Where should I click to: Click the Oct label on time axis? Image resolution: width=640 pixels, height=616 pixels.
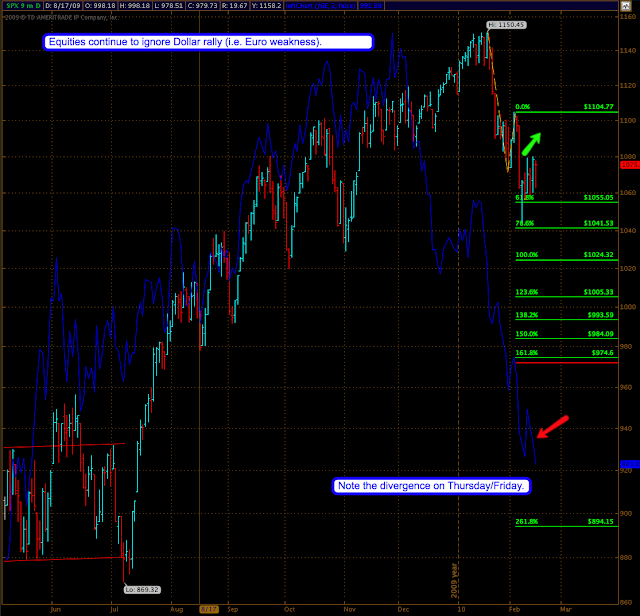pos(289,609)
